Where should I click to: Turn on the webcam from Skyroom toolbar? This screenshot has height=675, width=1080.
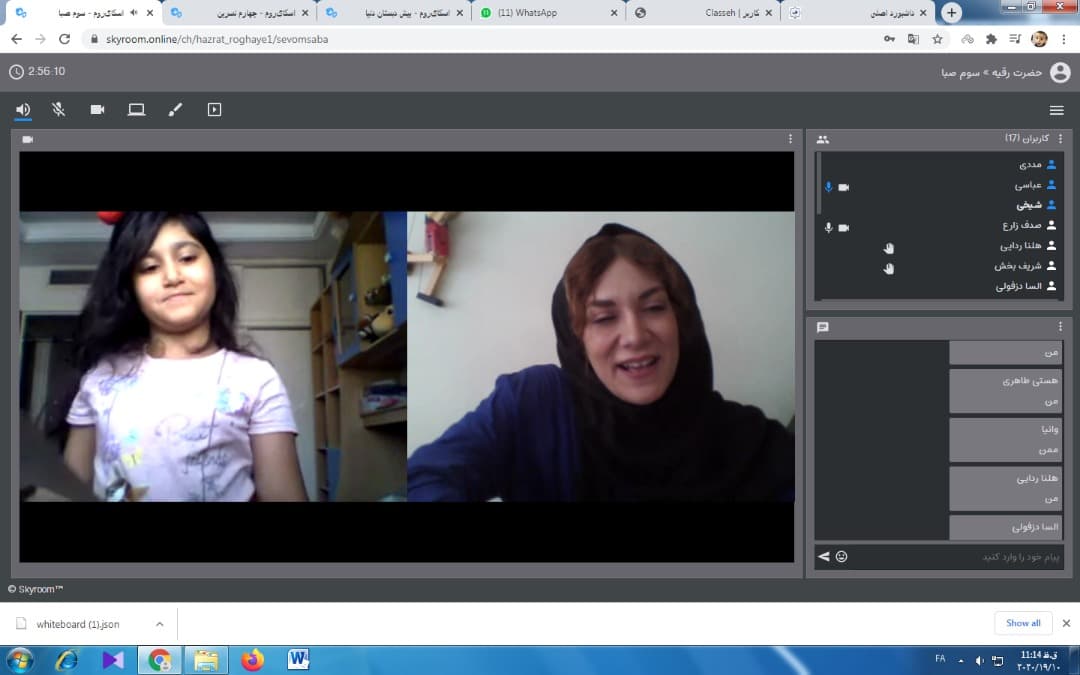(97, 110)
